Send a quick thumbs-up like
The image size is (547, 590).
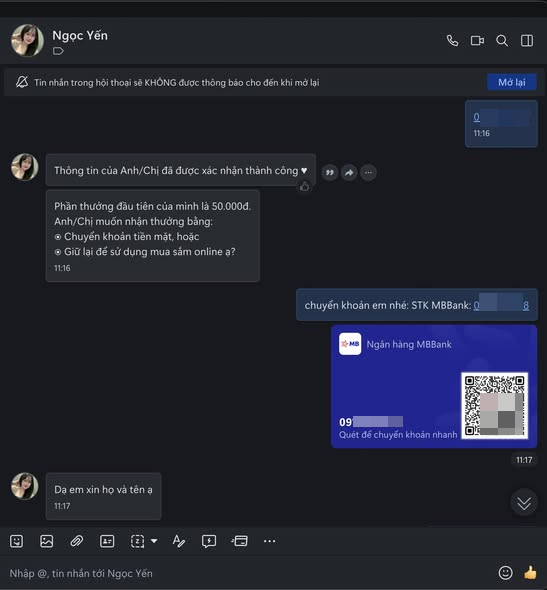530,573
